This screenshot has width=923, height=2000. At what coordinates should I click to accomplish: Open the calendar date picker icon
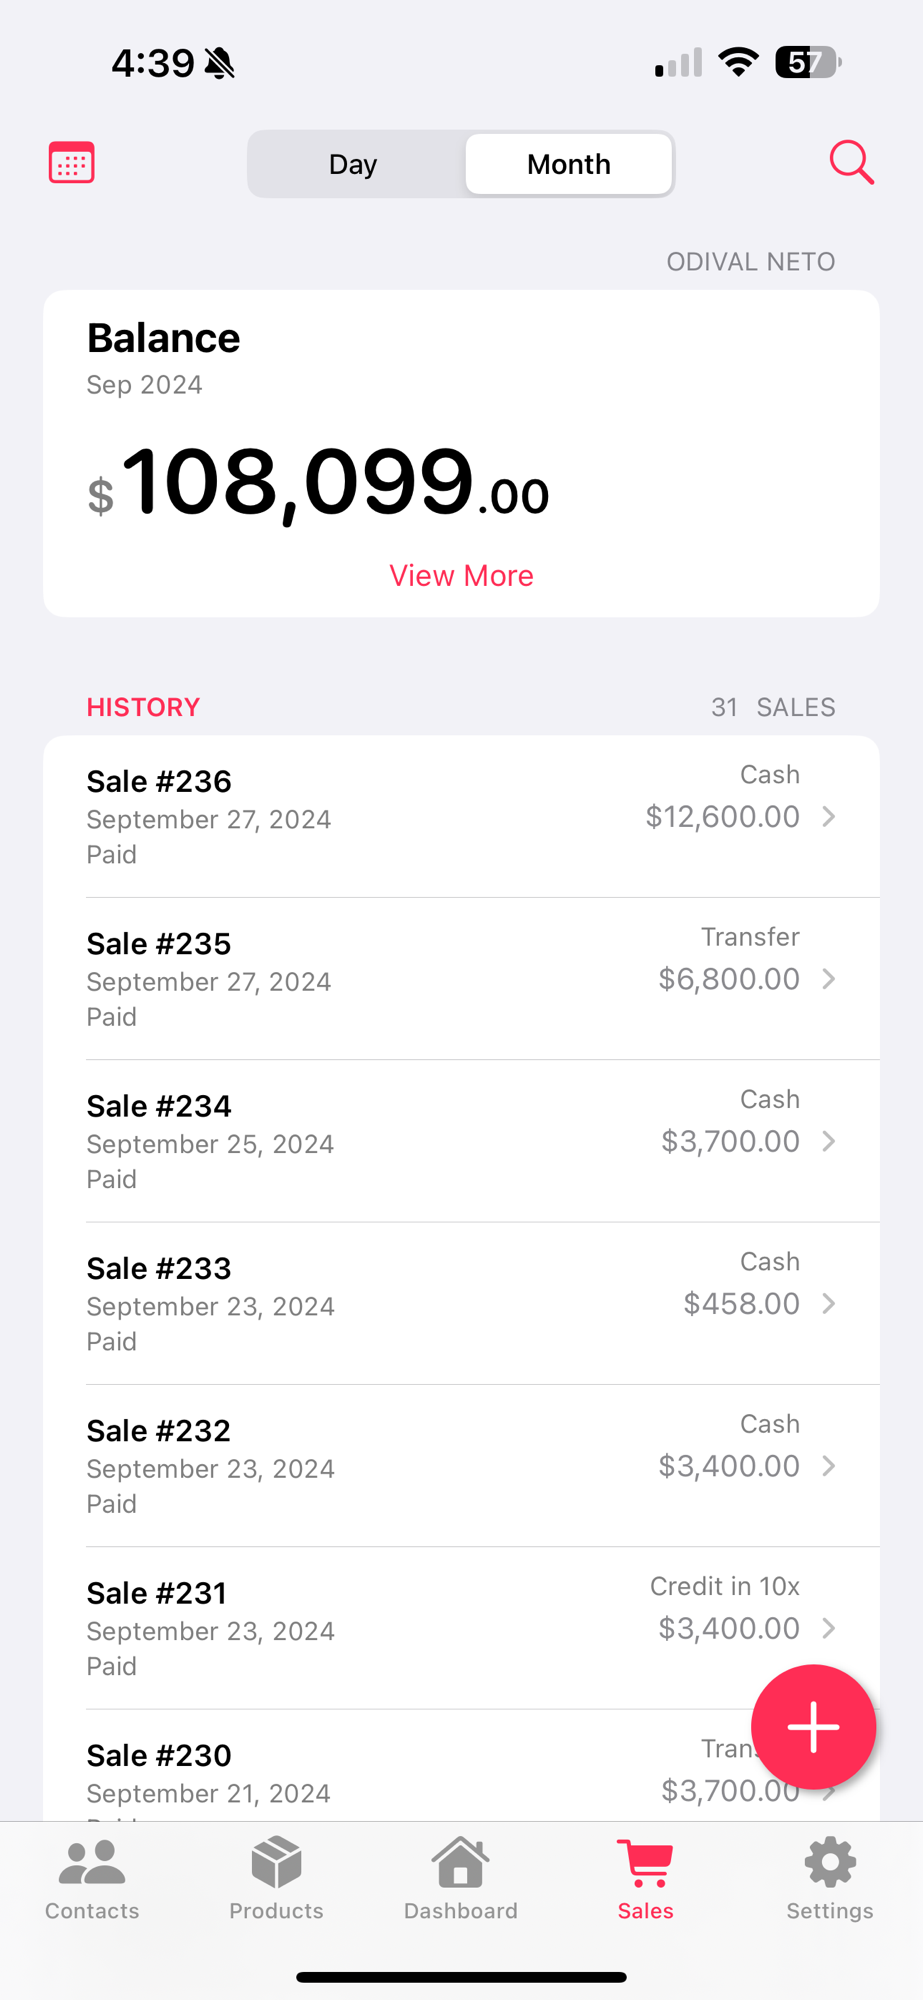click(x=71, y=163)
